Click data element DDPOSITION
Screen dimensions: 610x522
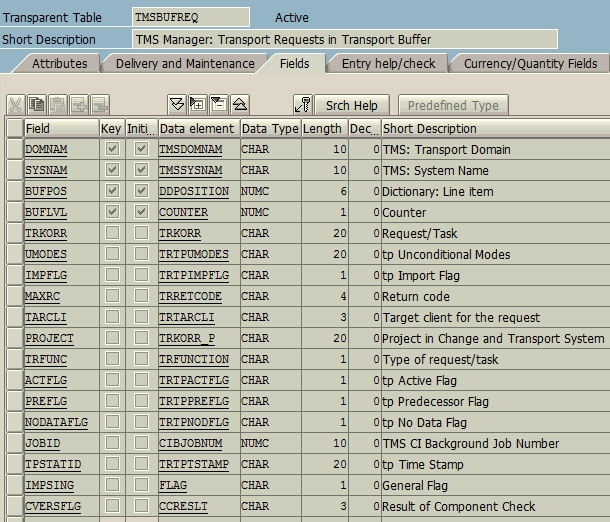194,191
